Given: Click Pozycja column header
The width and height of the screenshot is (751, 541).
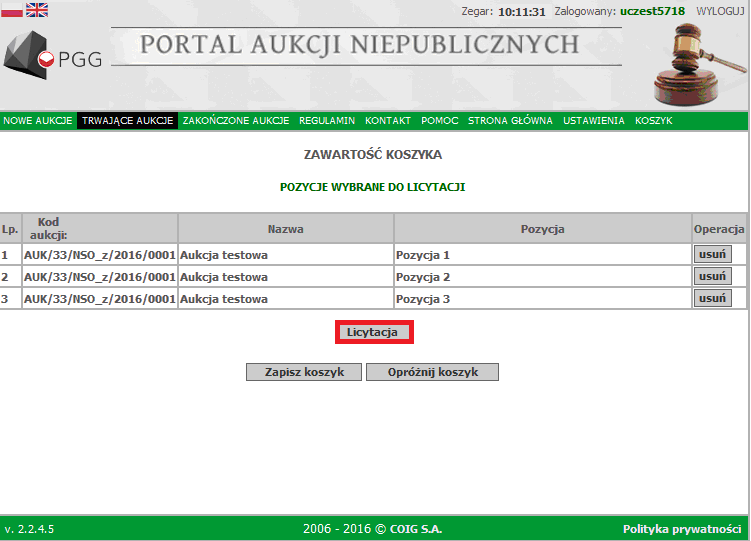Looking at the screenshot, I should click(x=543, y=229).
